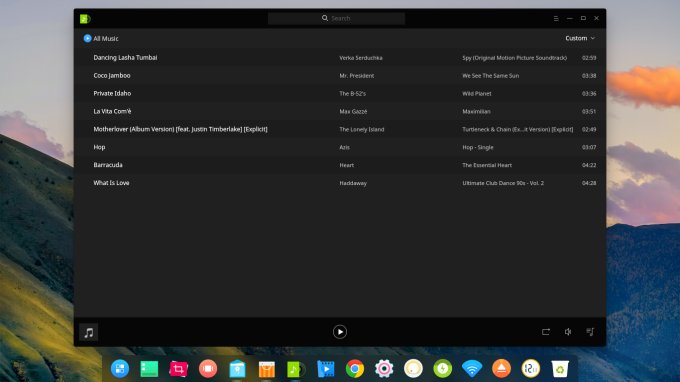Viewport: 680px width, 382px height.
Task: Start playback with the Play button
Action: [x=340, y=332]
